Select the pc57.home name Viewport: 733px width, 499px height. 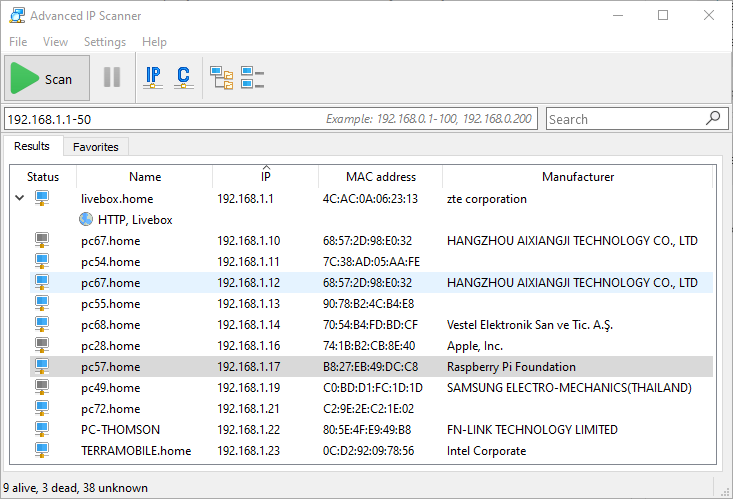[110, 367]
